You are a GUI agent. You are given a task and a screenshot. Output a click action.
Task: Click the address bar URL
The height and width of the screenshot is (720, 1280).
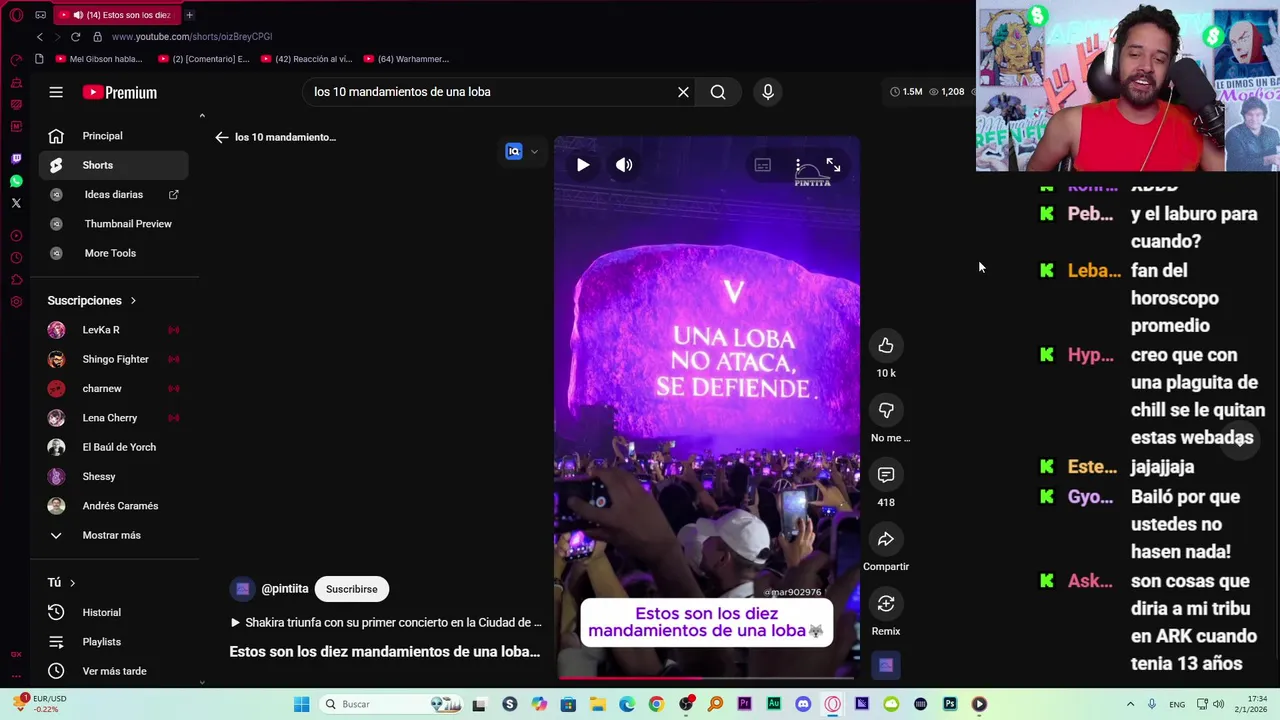tap(192, 37)
